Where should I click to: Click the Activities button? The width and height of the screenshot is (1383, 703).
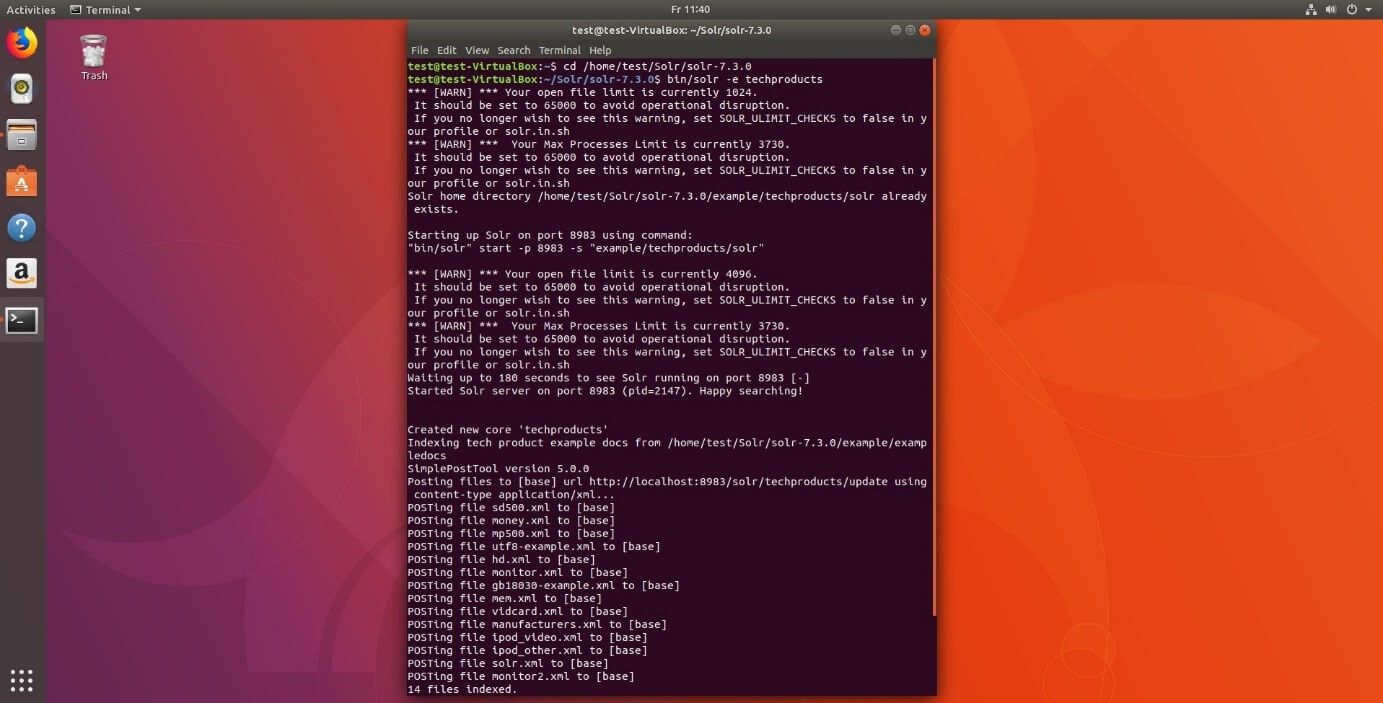pos(31,9)
